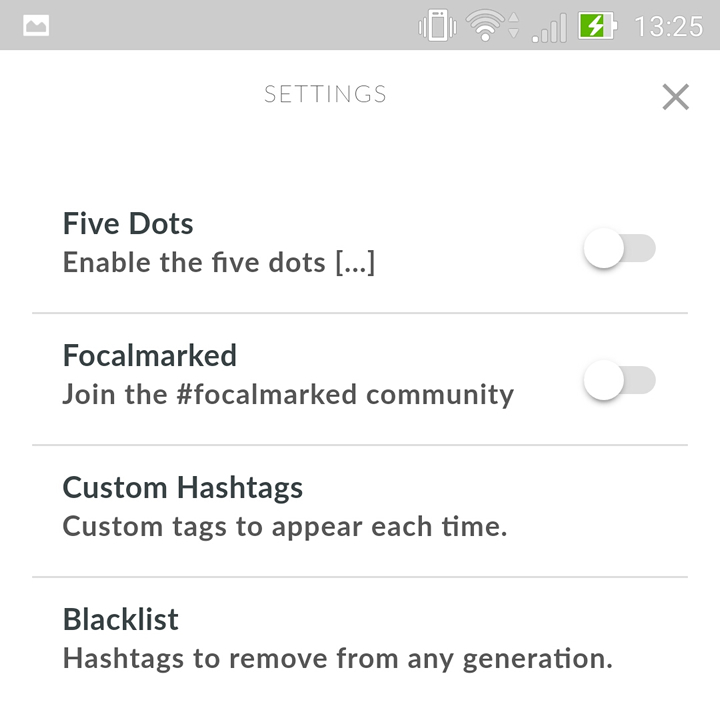Tap the vibrate mode icon
This screenshot has height=714, width=720.
point(437,26)
